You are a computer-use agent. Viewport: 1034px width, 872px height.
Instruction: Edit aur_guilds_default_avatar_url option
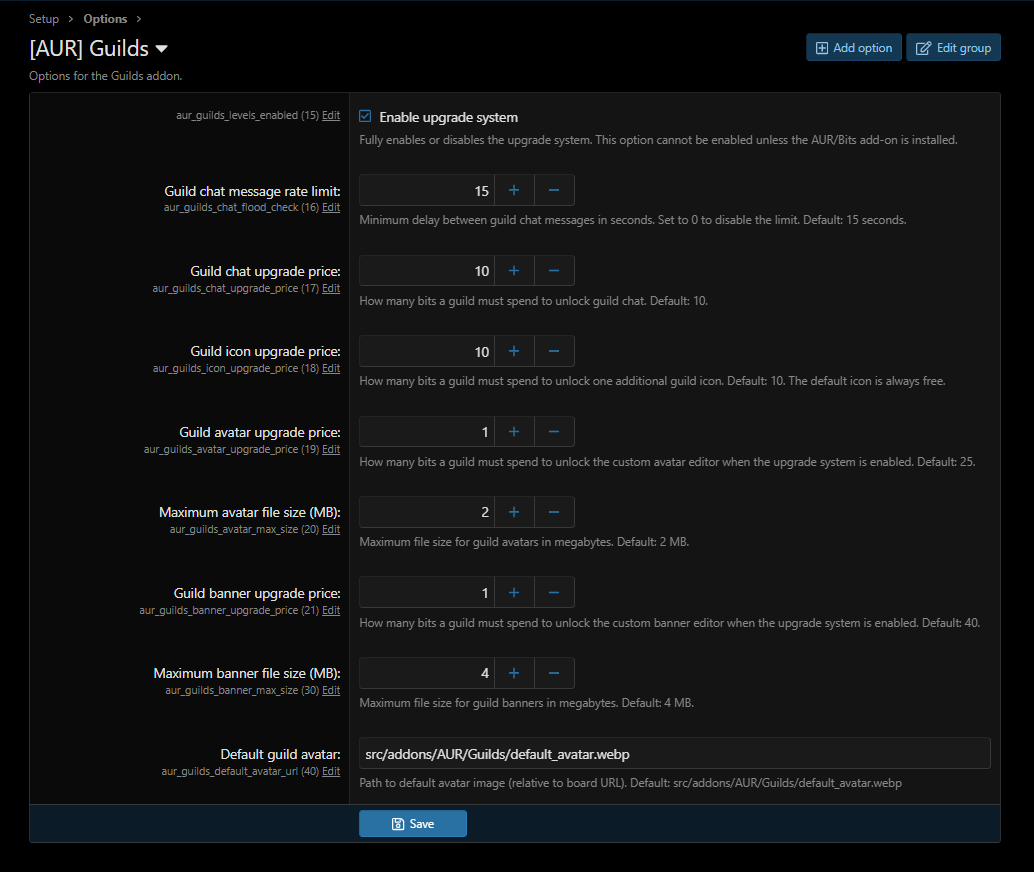pos(331,771)
